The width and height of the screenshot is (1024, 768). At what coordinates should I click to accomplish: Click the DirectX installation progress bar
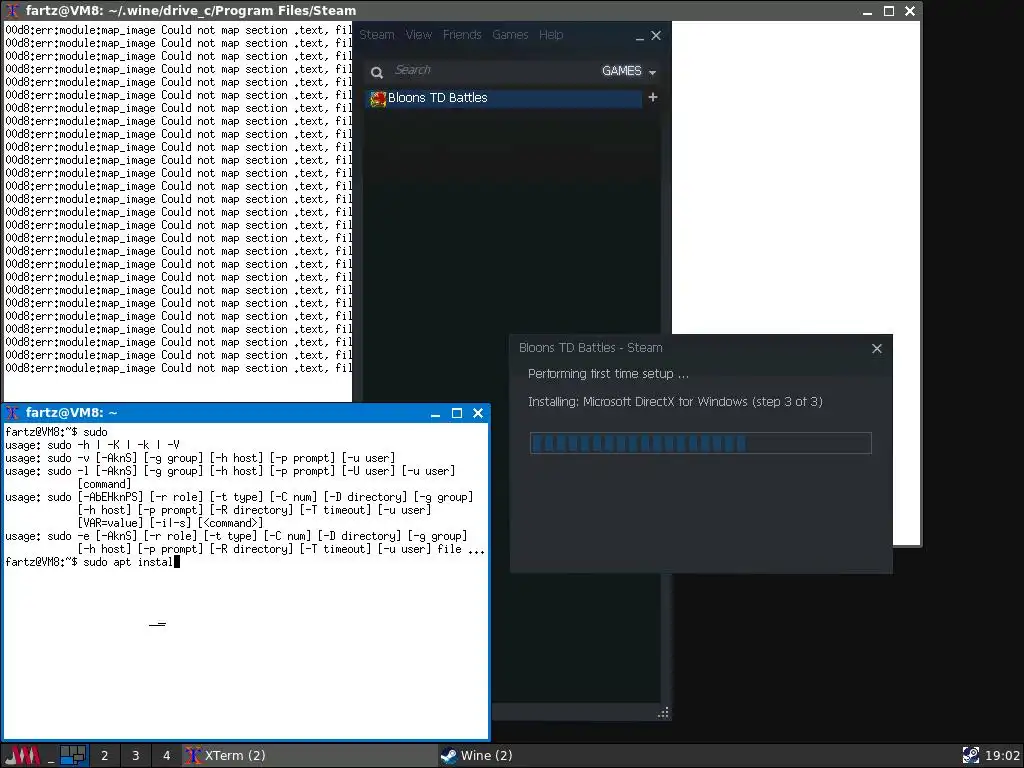701,443
